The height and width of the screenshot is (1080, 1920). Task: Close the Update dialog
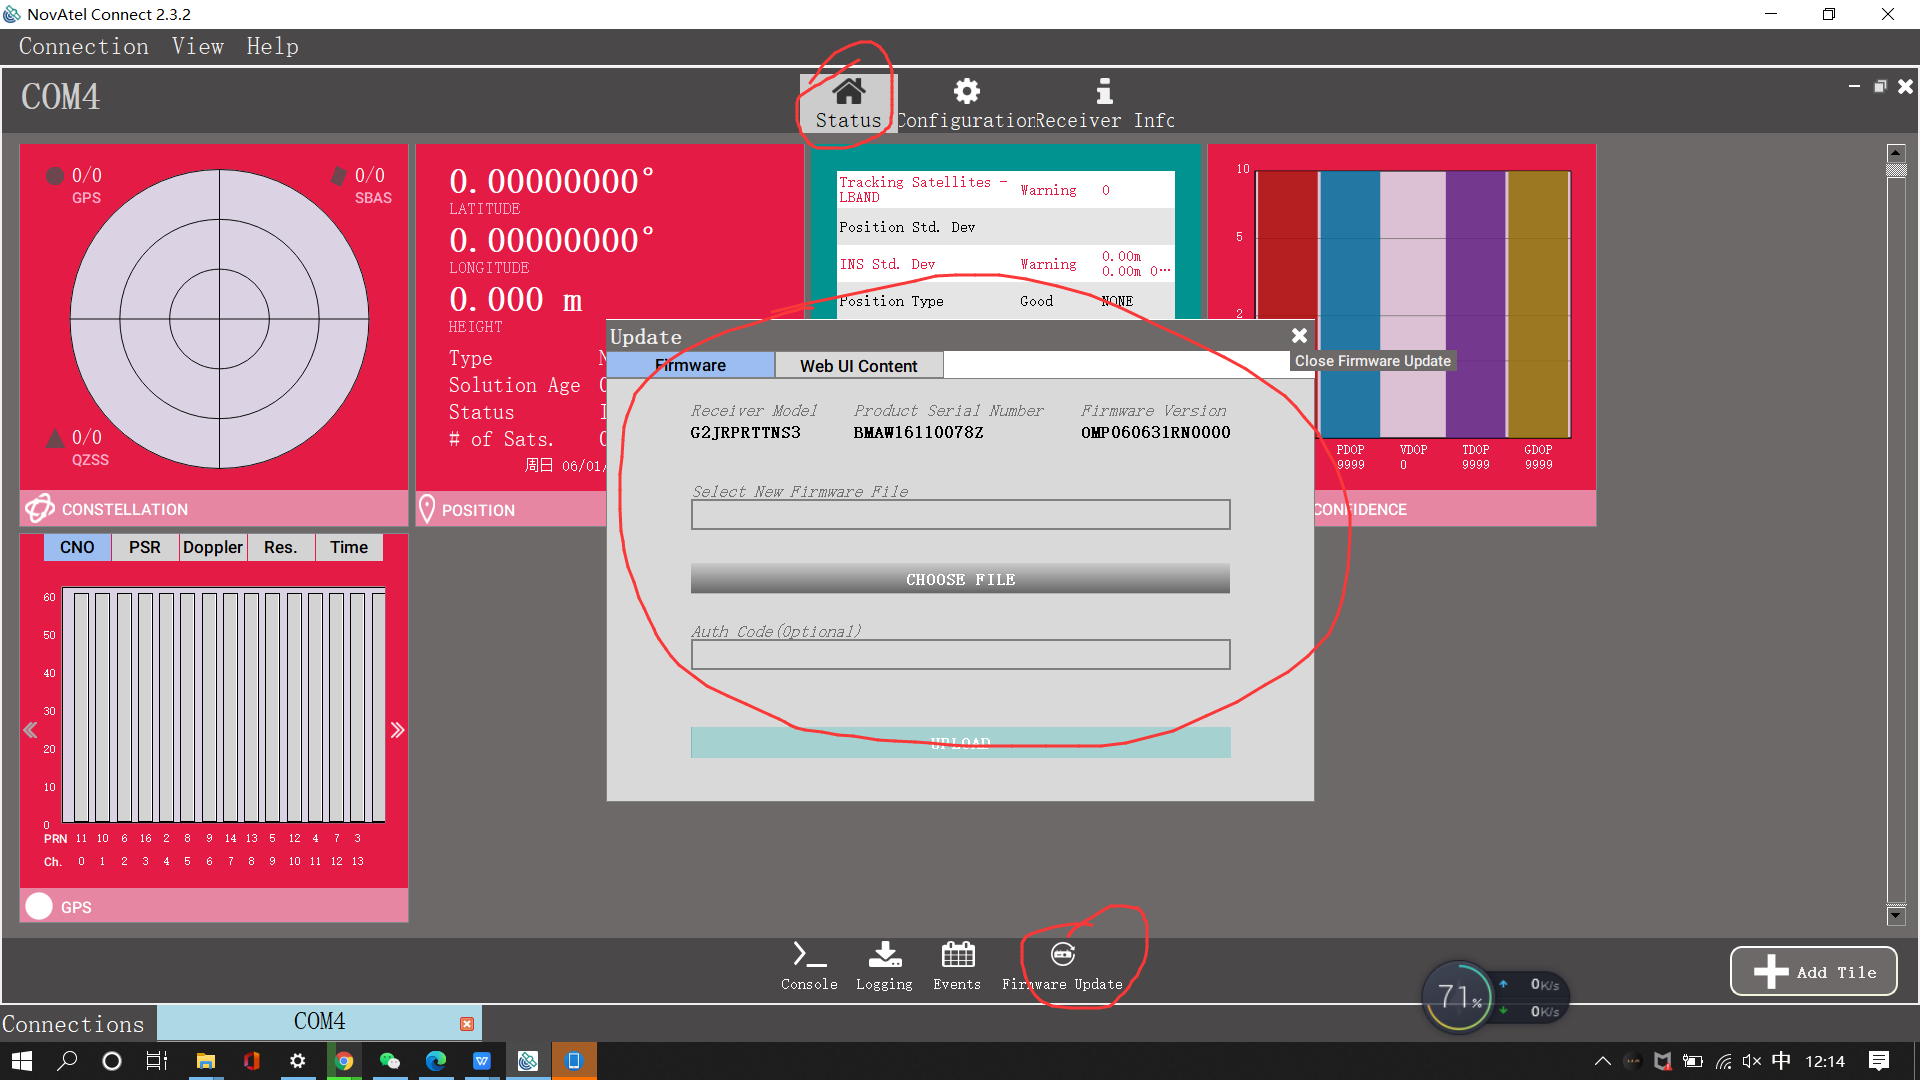click(1299, 336)
